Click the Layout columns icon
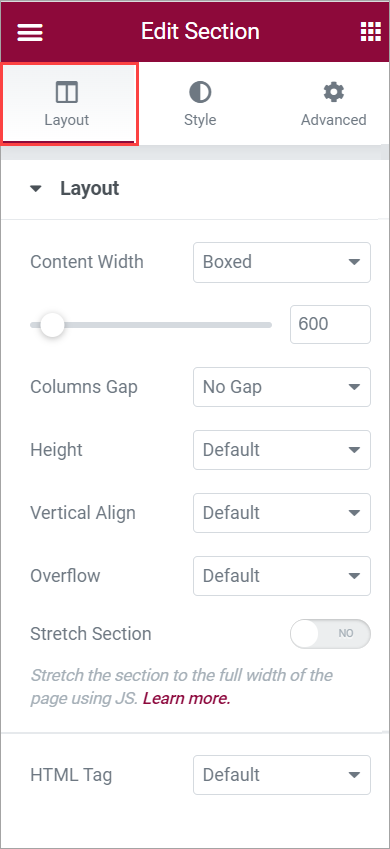The height and width of the screenshot is (849, 390). point(67,93)
